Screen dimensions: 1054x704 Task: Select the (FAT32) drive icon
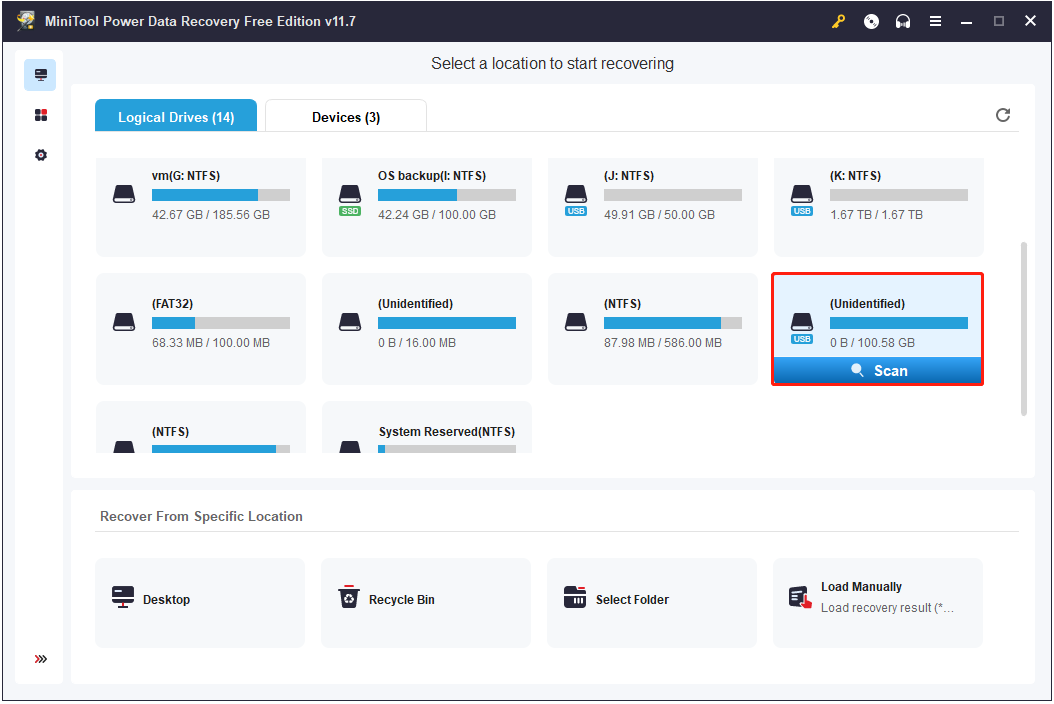124,322
